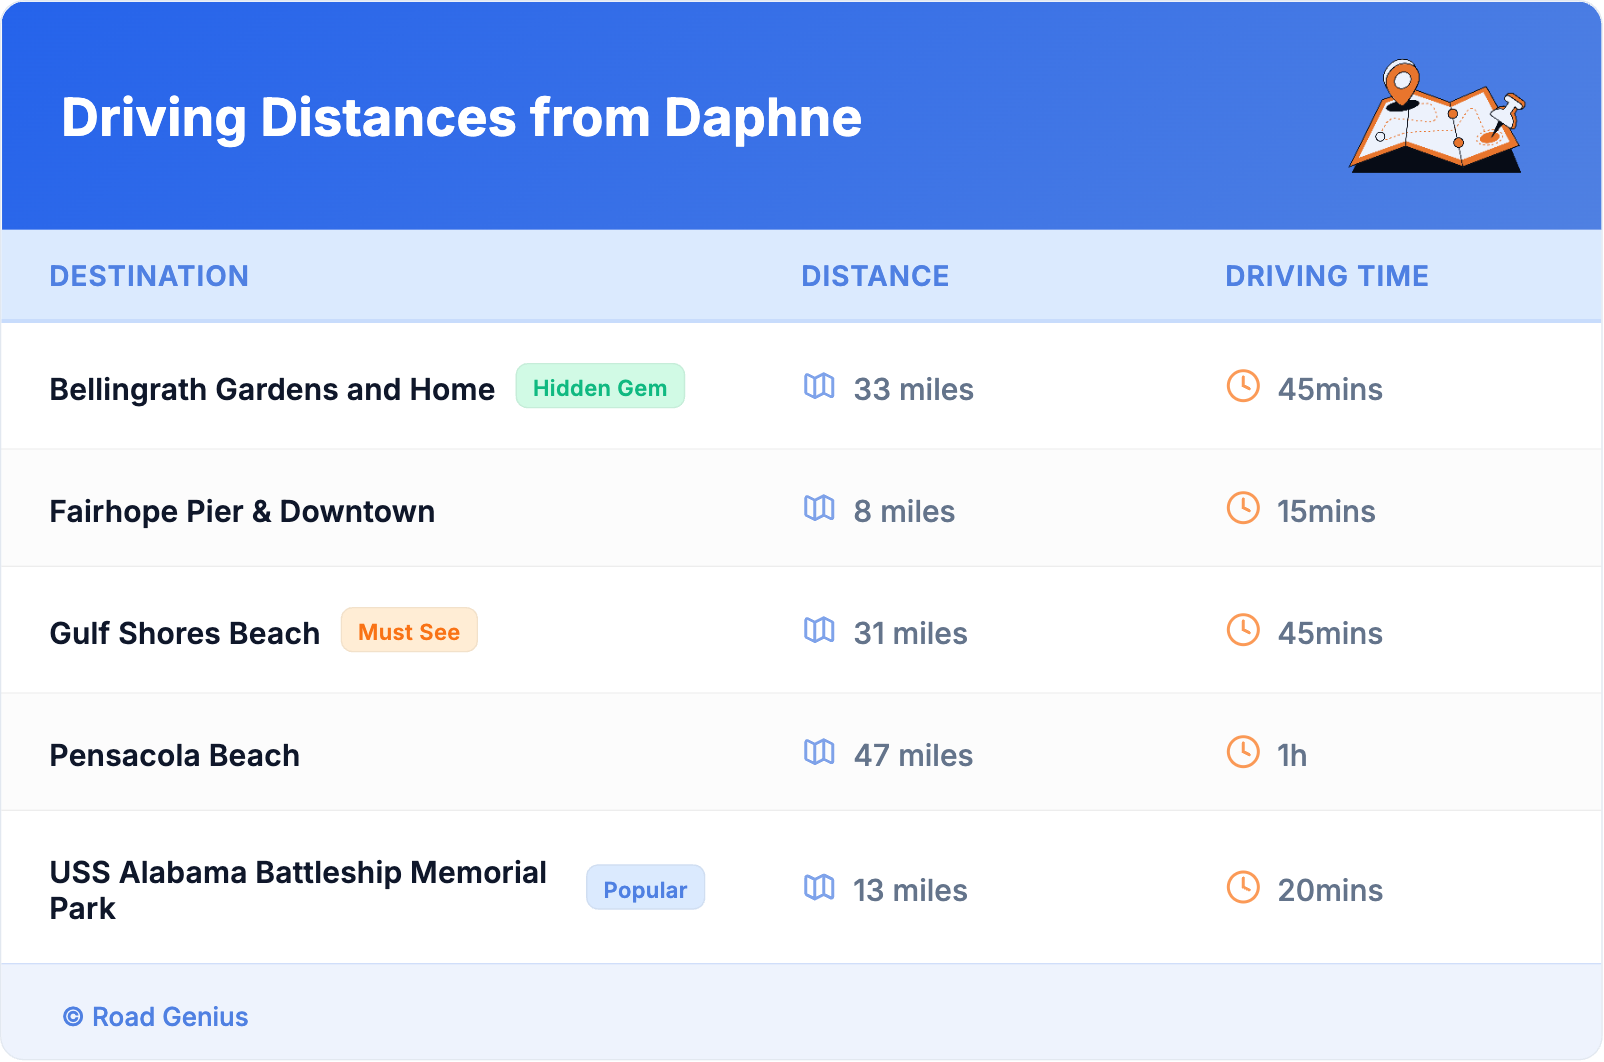
Task: Click the Must See badge
Action: tap(408, 631)
